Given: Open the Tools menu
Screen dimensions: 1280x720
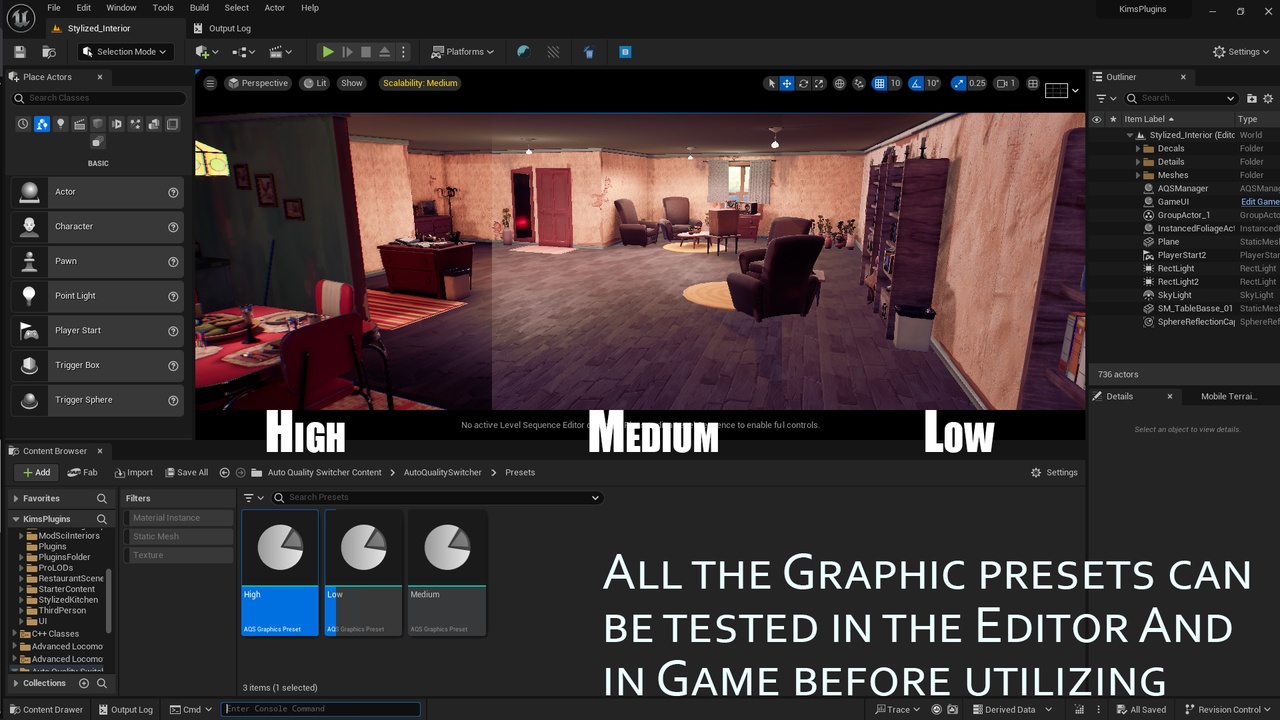Looking at the screenshot, I should pos(163,8).
